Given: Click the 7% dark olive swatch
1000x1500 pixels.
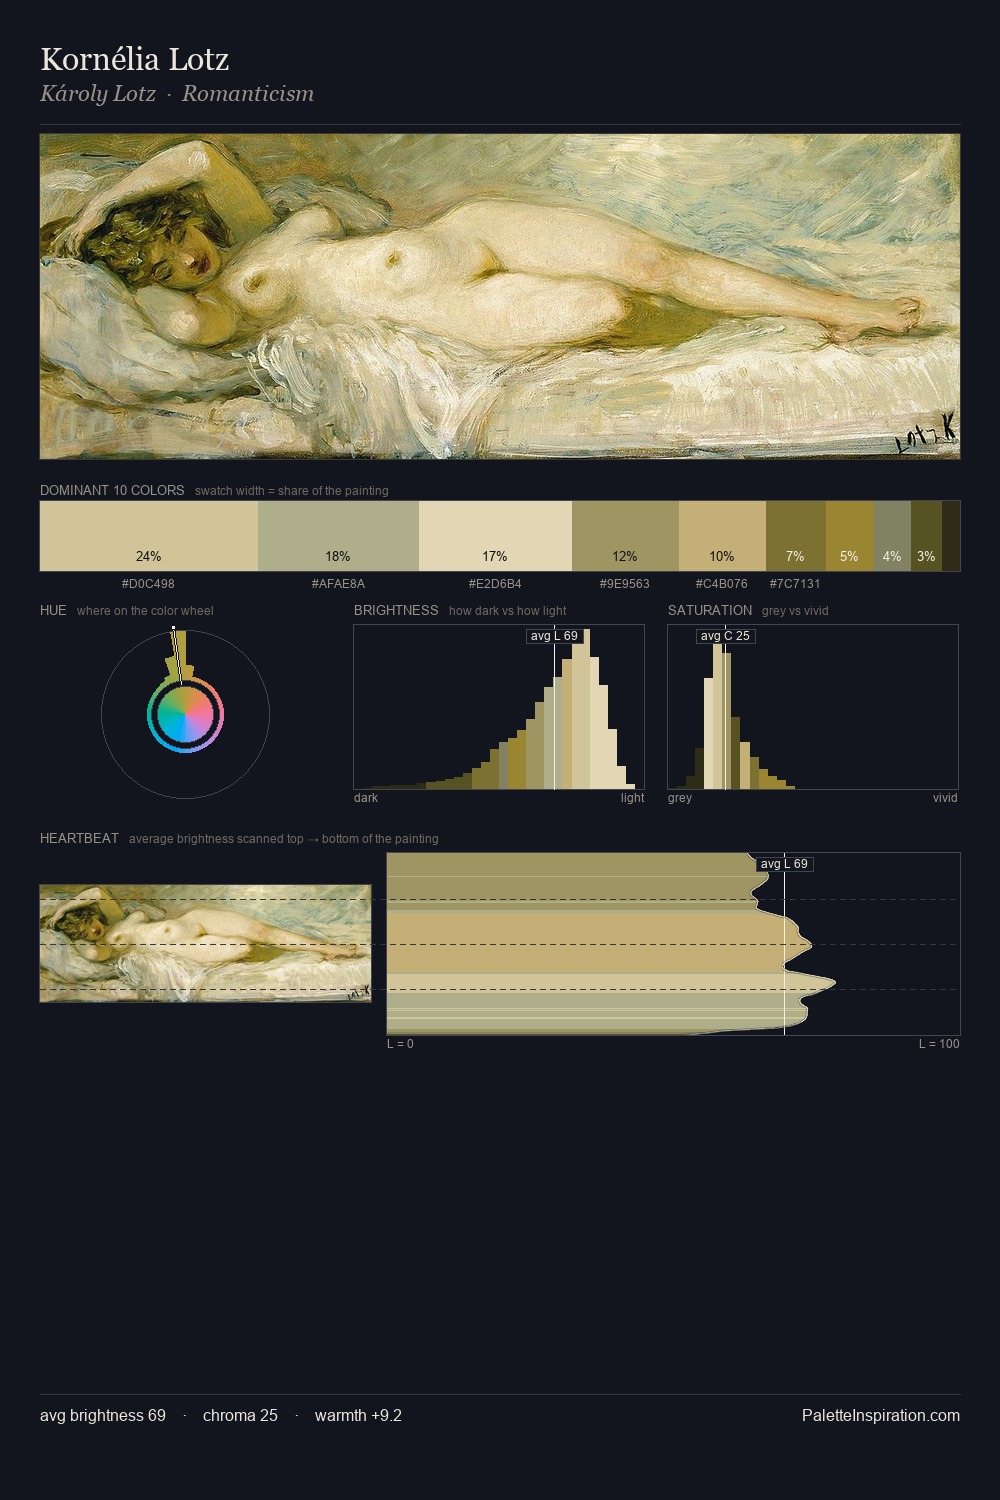Looking at the screenshot, I should point(796,536).
